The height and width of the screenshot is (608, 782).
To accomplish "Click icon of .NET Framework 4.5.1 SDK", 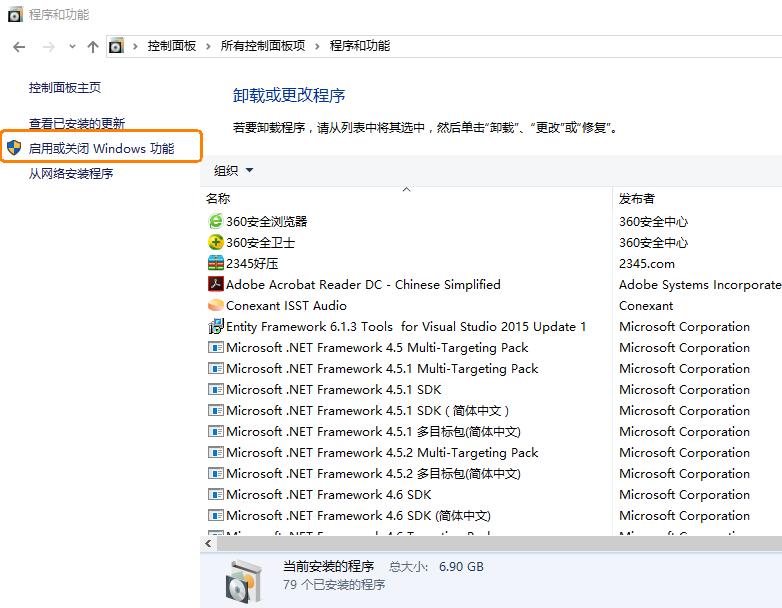I will 215,389.
